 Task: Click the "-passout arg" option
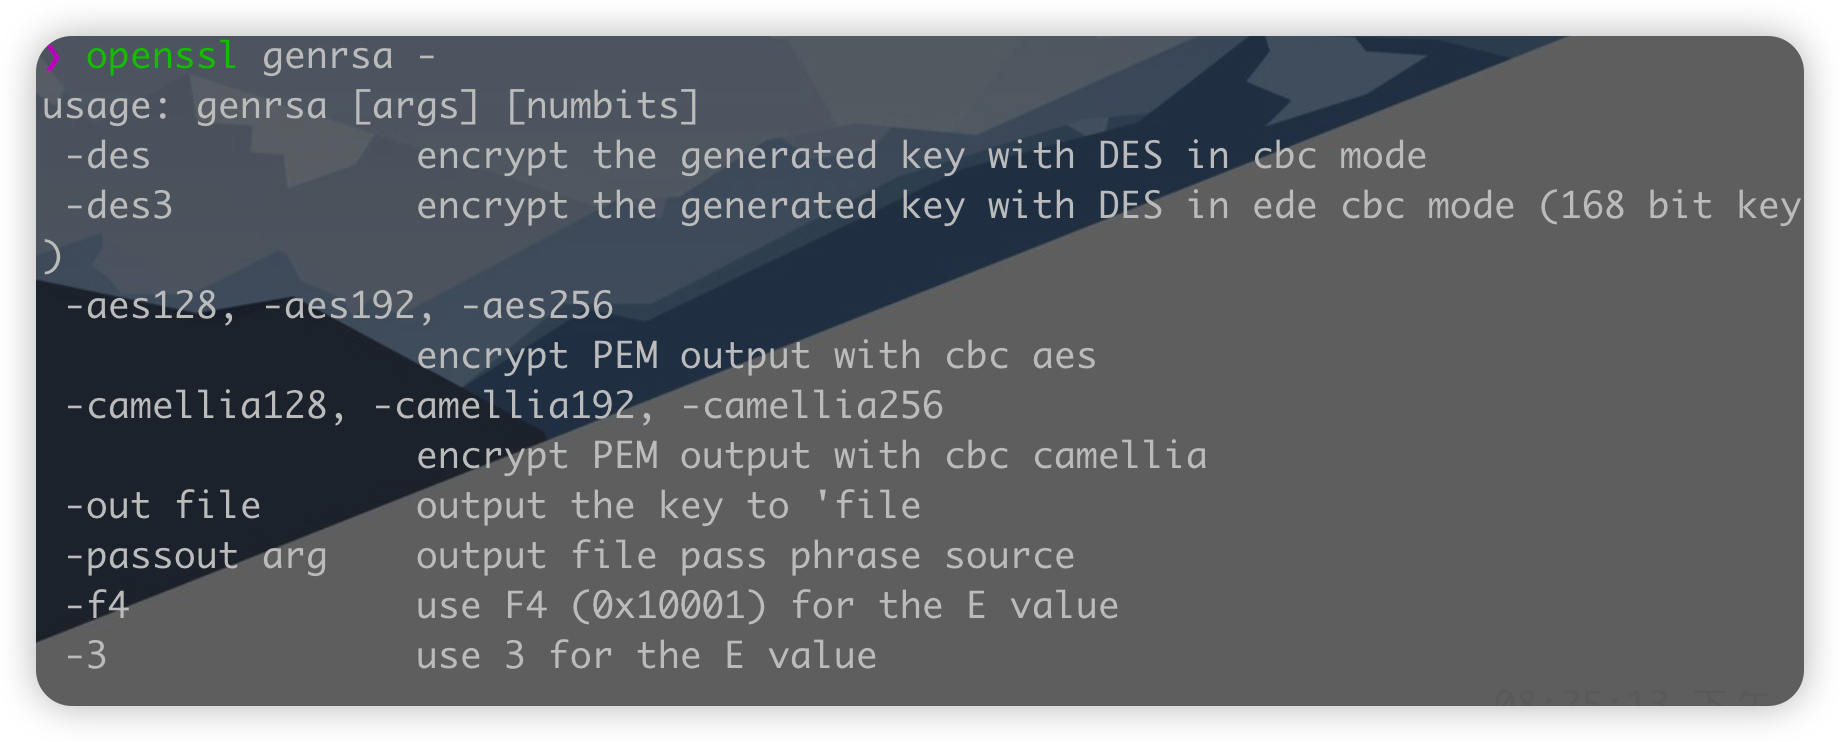[196, 556]
